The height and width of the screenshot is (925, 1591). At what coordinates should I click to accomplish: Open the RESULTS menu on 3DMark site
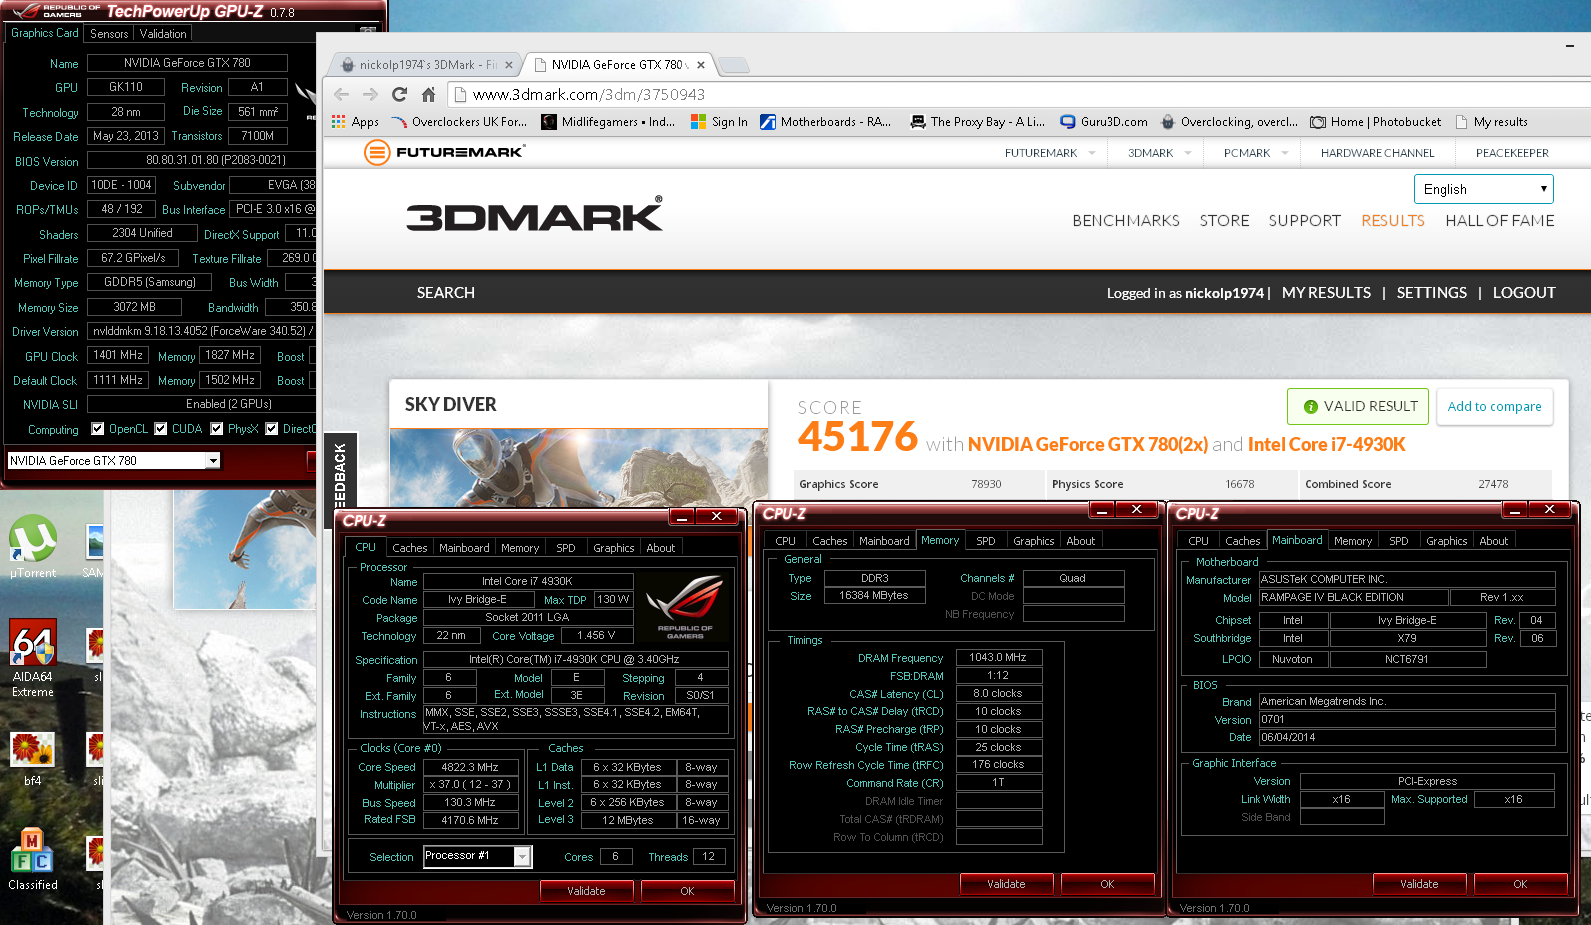pyautogui.click(x=1392, y=221)
